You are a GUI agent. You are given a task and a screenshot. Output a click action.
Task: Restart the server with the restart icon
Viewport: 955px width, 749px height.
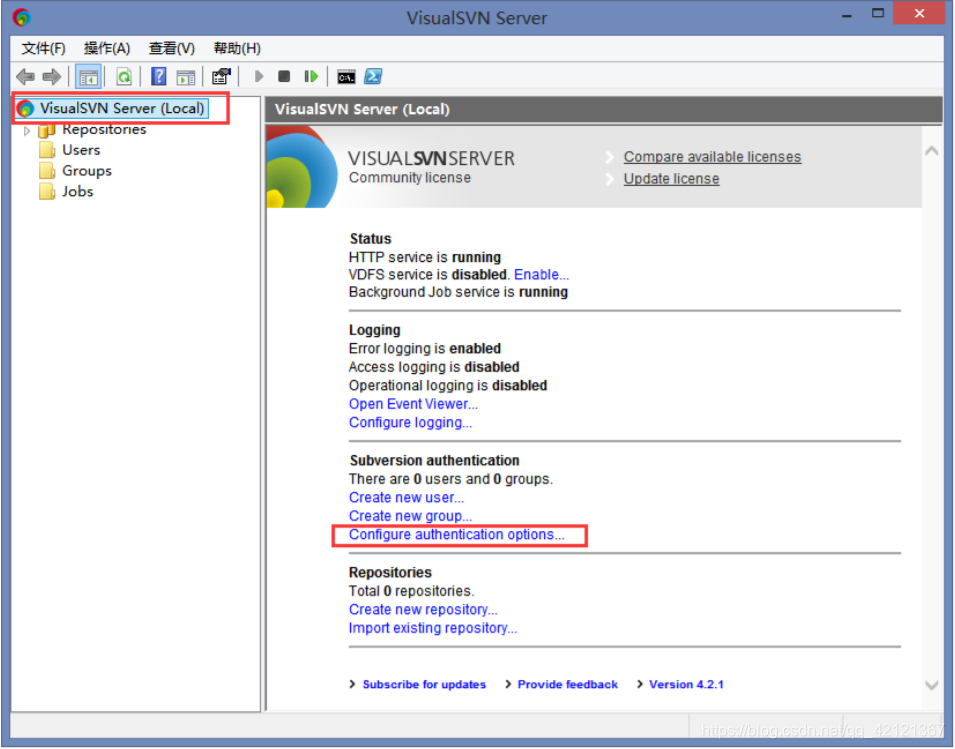[311, 77]
